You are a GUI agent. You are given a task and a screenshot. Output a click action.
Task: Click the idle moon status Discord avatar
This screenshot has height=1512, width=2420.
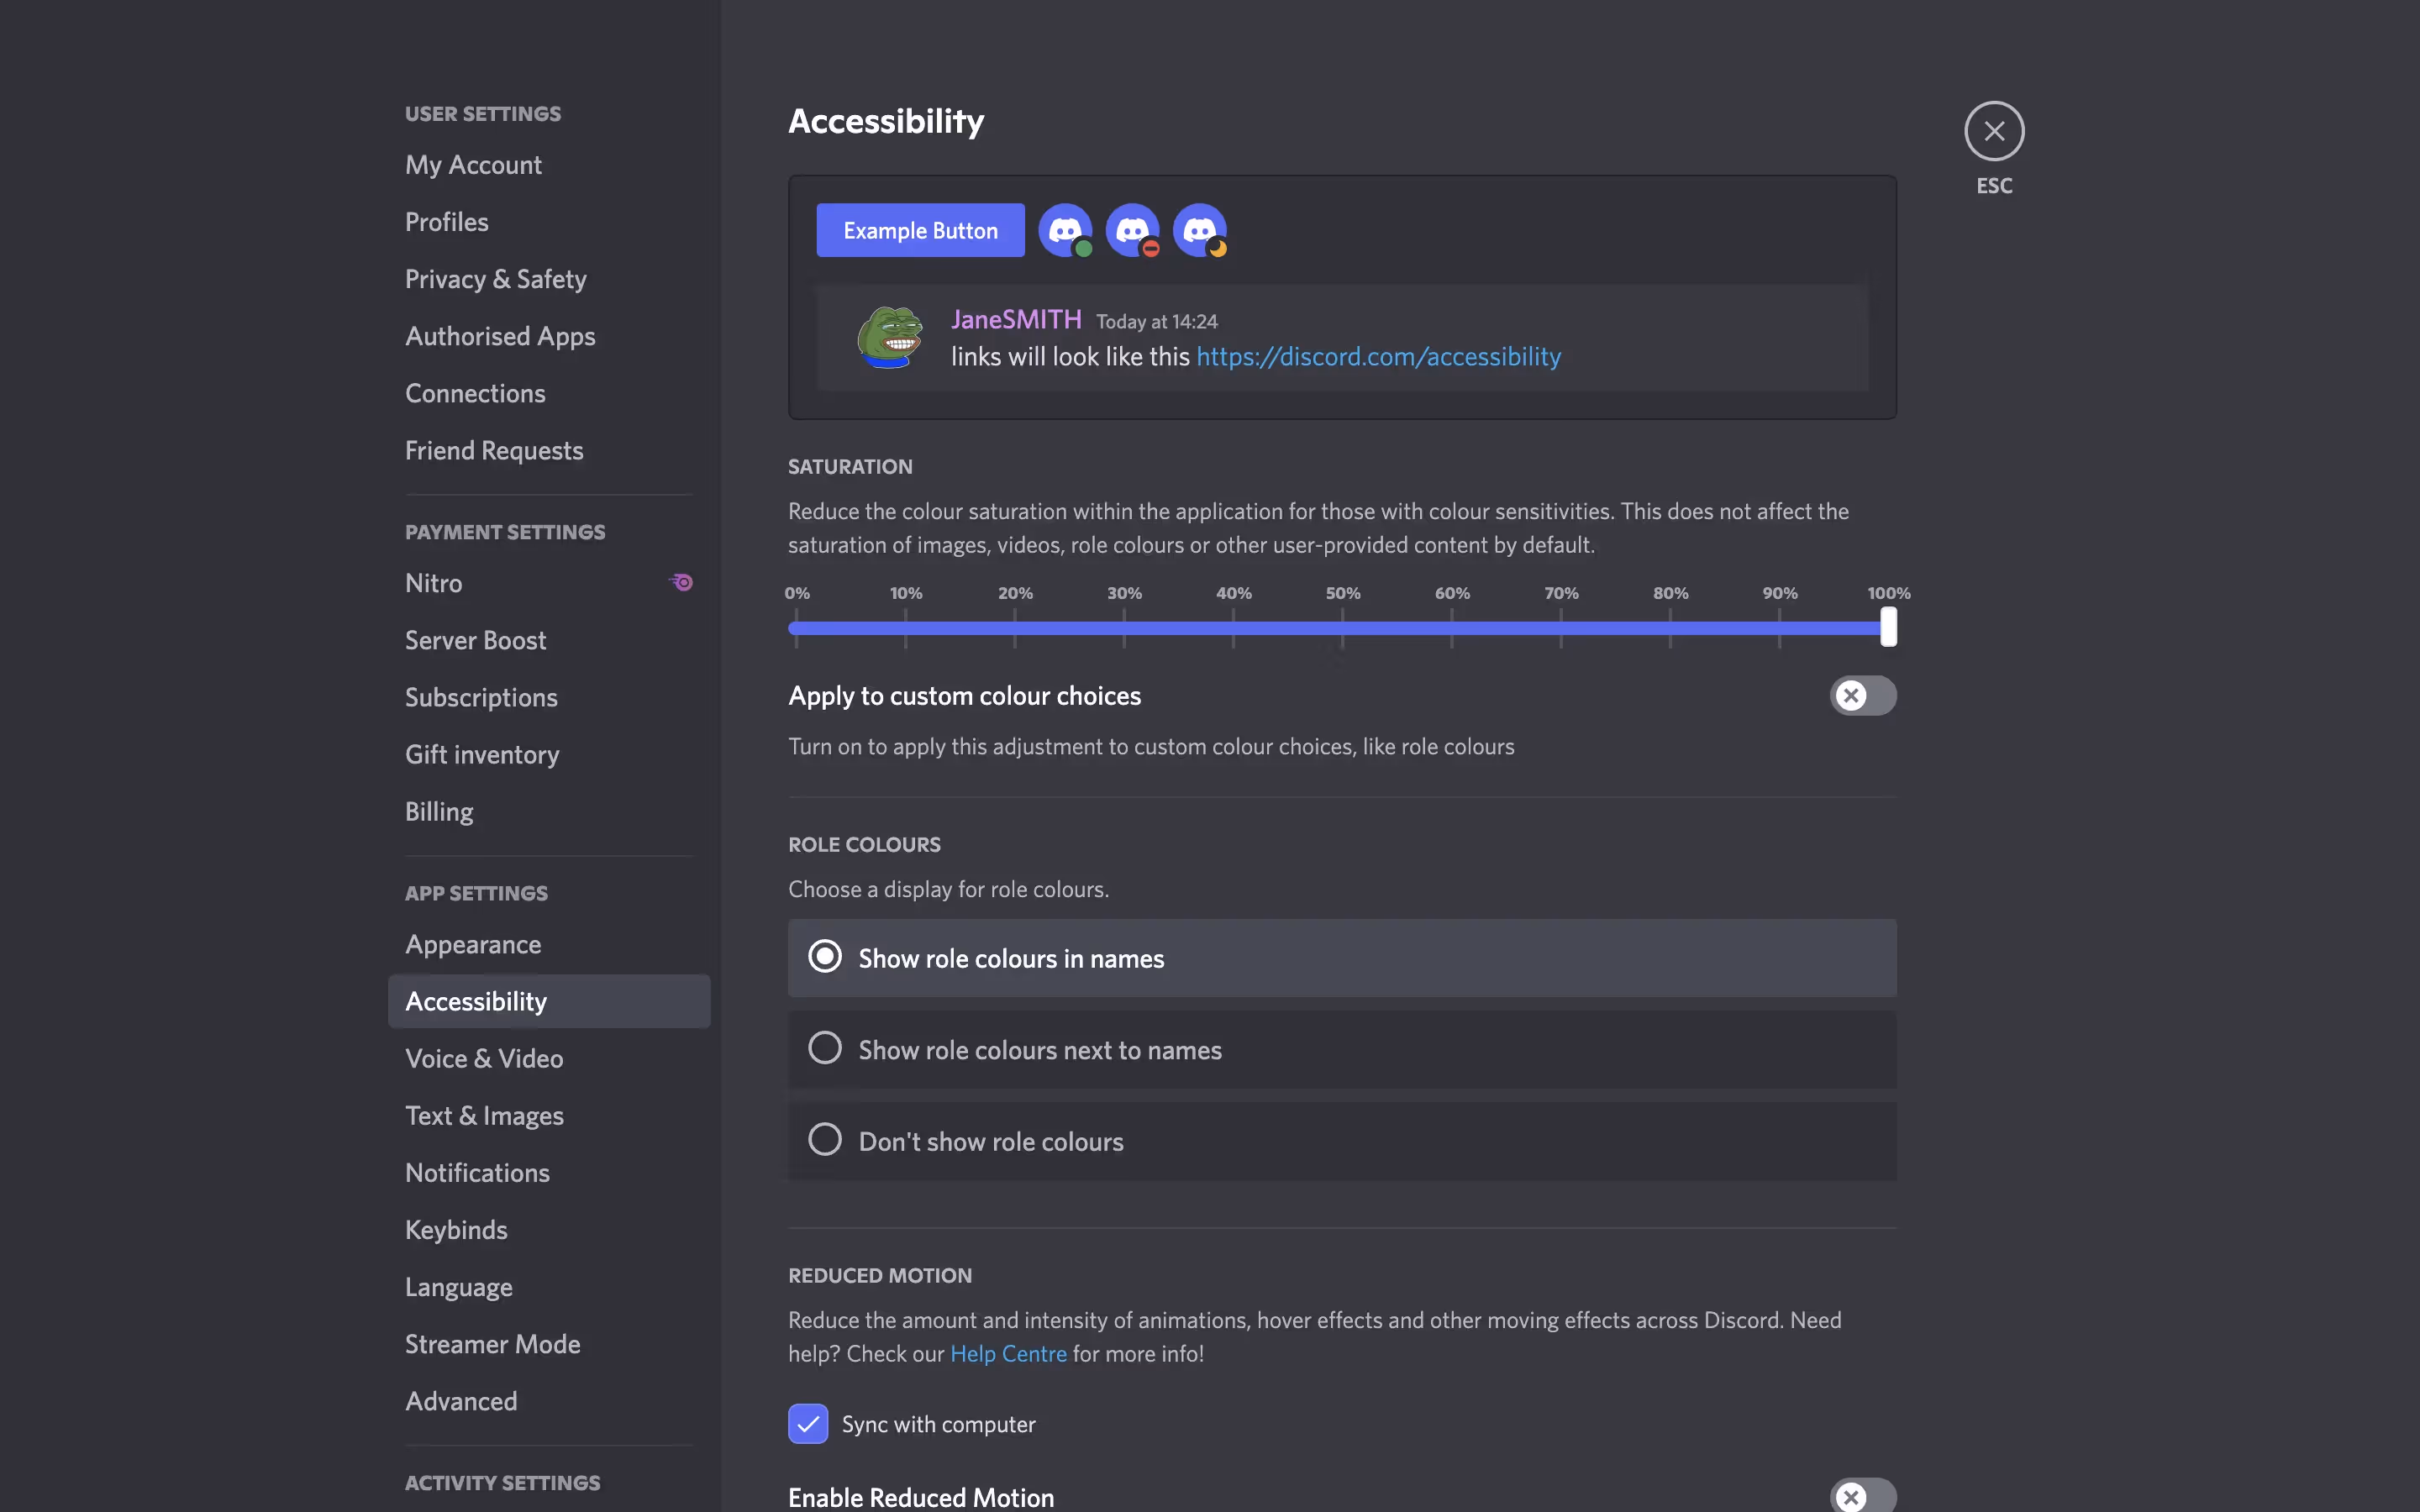1199,230
